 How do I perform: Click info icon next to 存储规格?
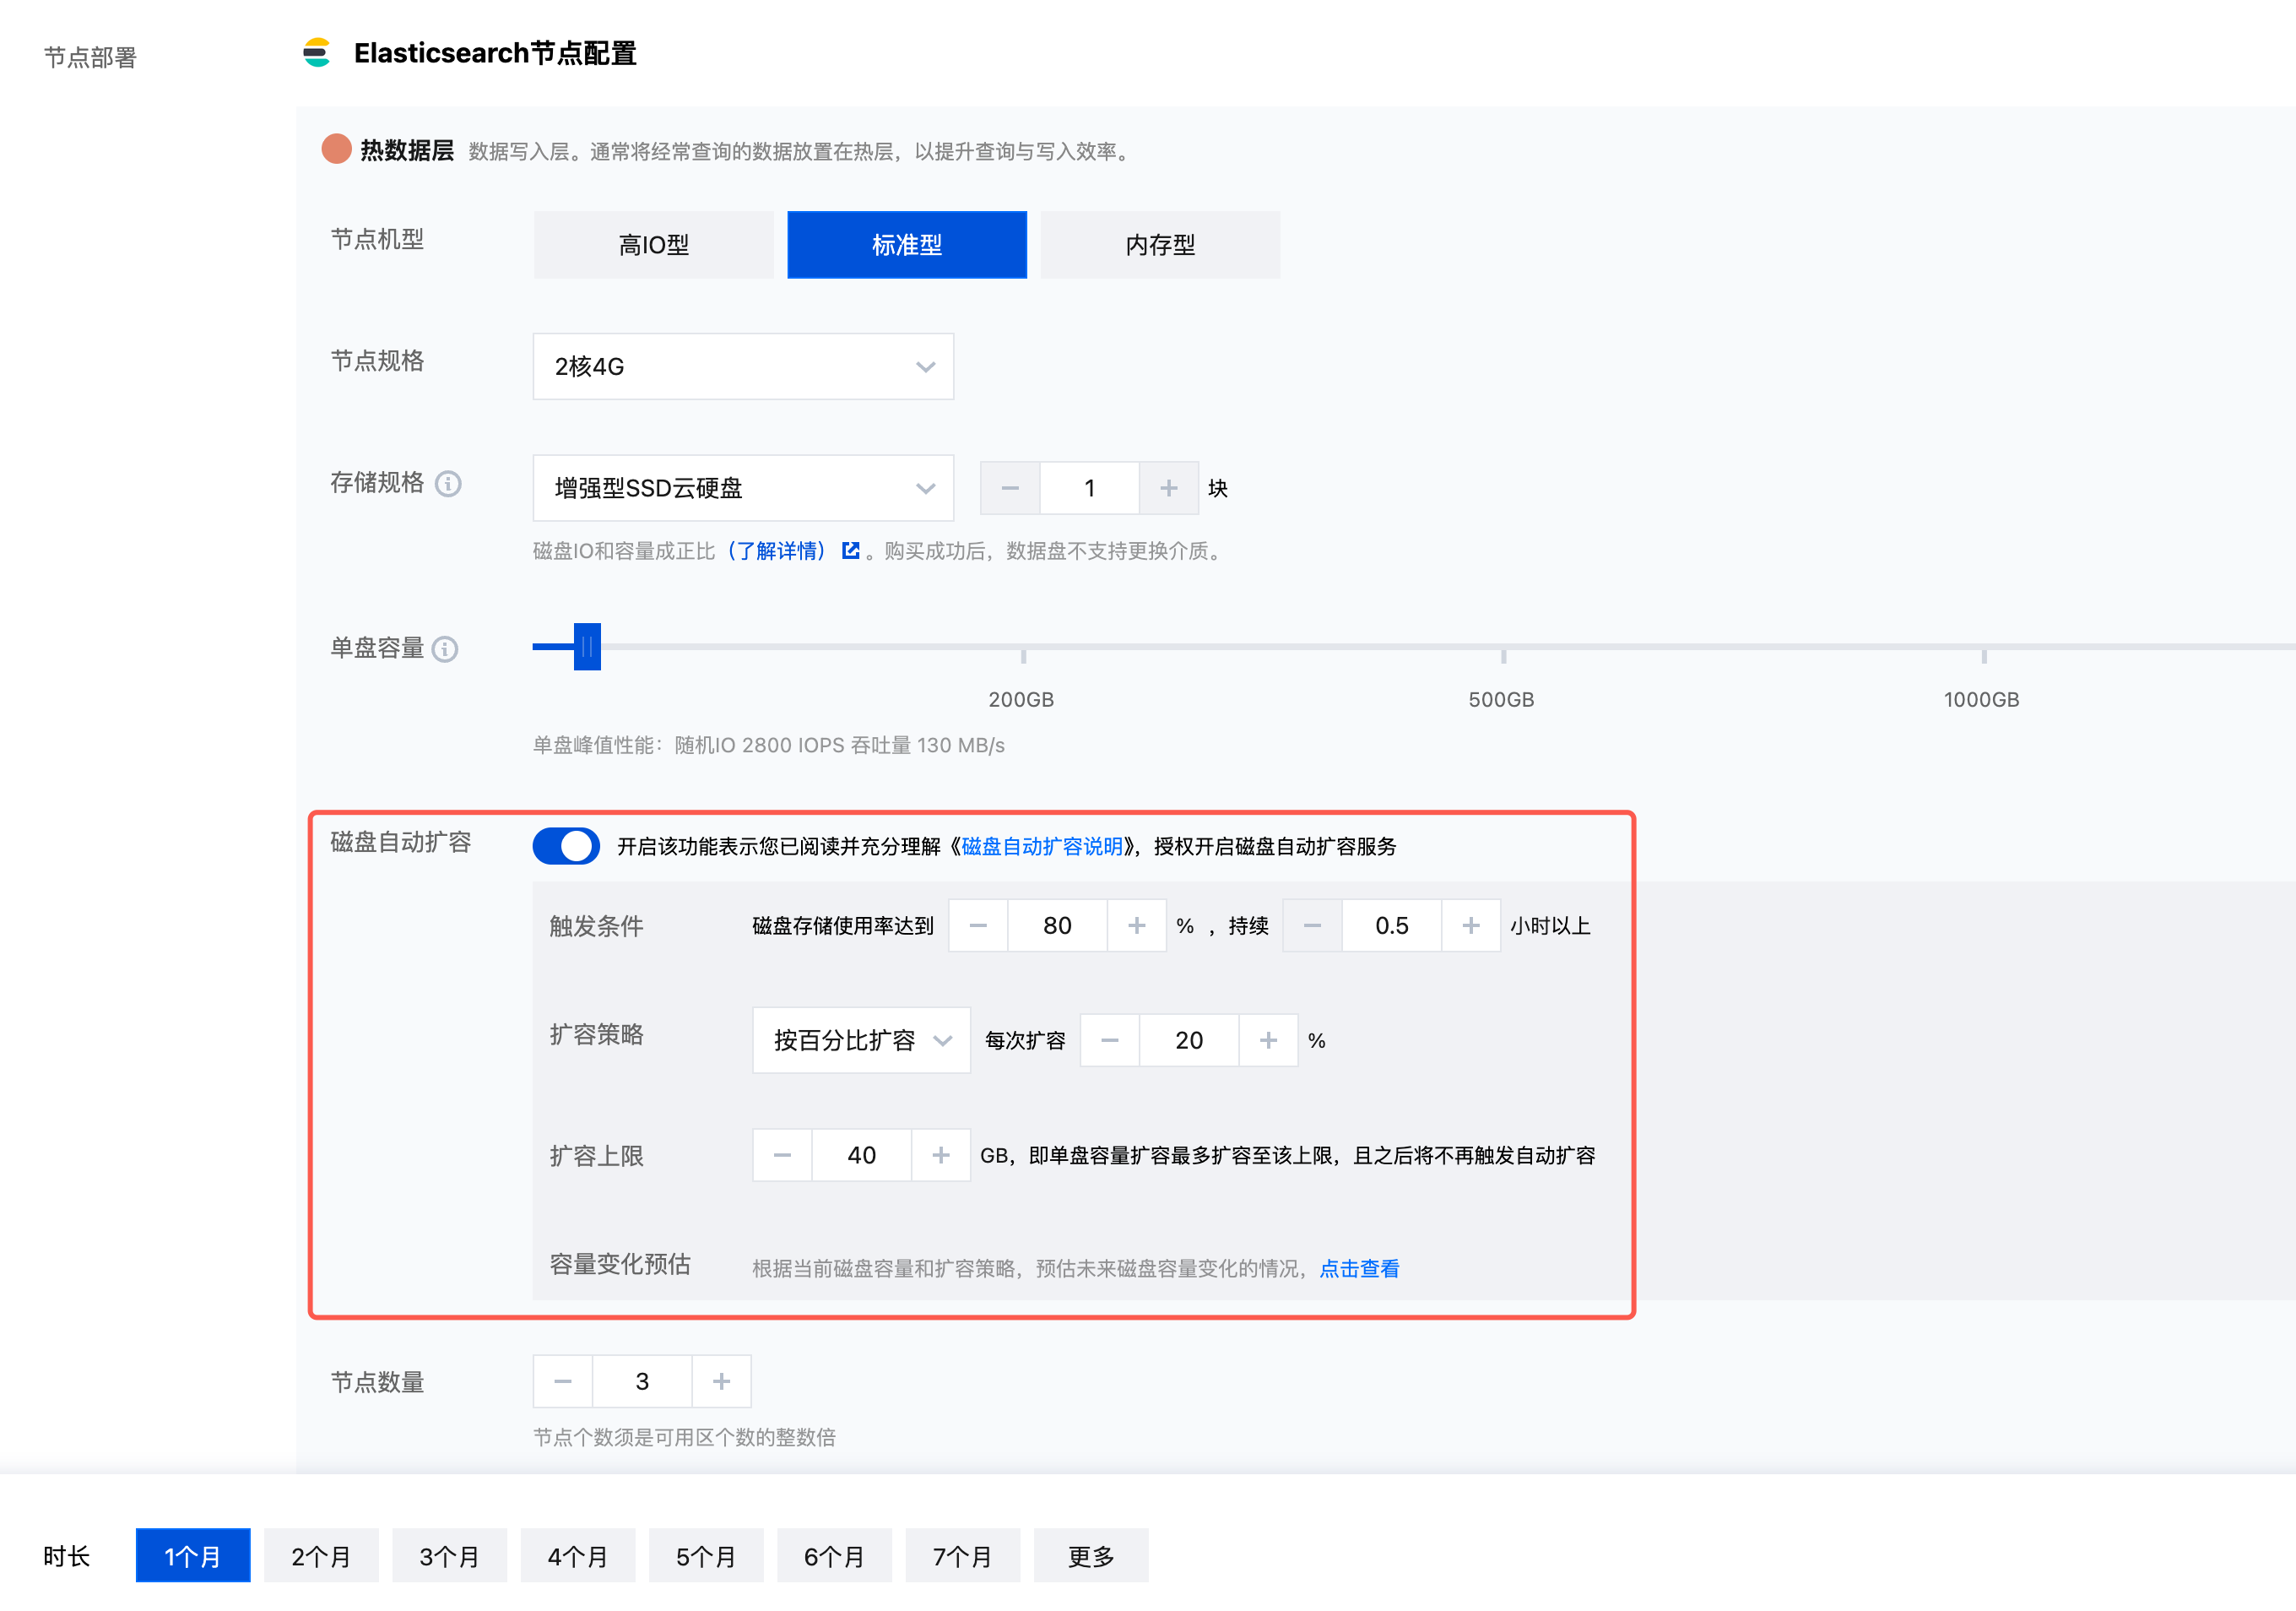(x=448, y=484)
